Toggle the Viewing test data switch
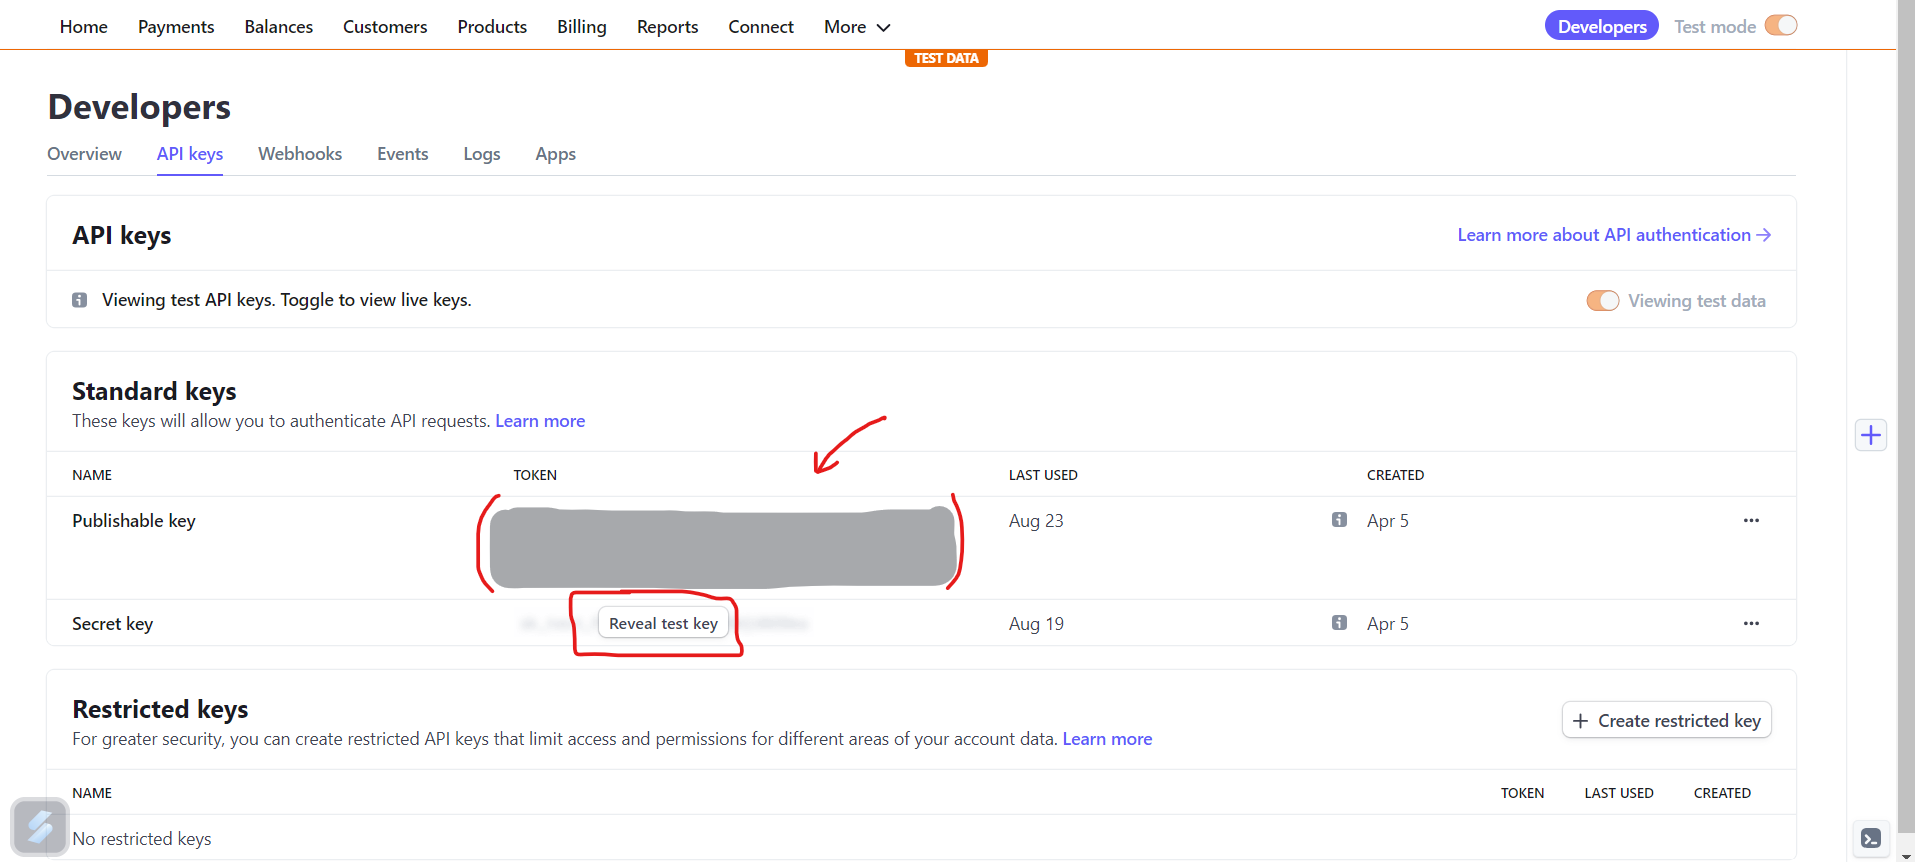 [x=1602, y=301]
